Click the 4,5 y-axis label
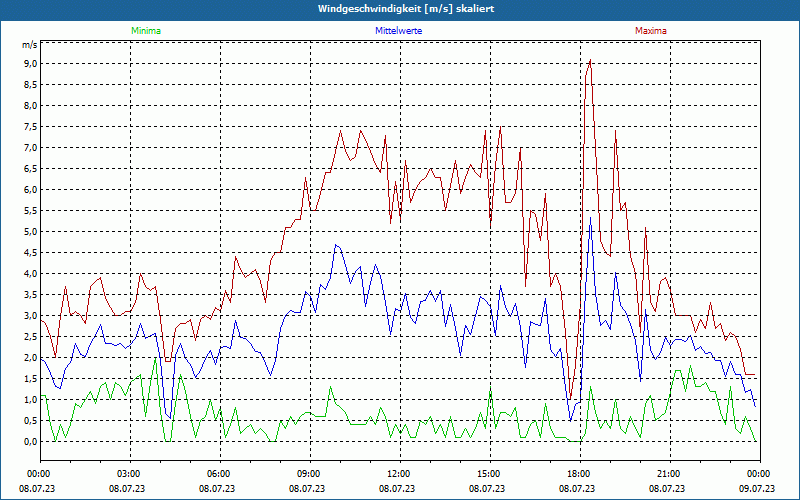Image resolution: width=800 pixels, height=500 pixels. [31, 253]
